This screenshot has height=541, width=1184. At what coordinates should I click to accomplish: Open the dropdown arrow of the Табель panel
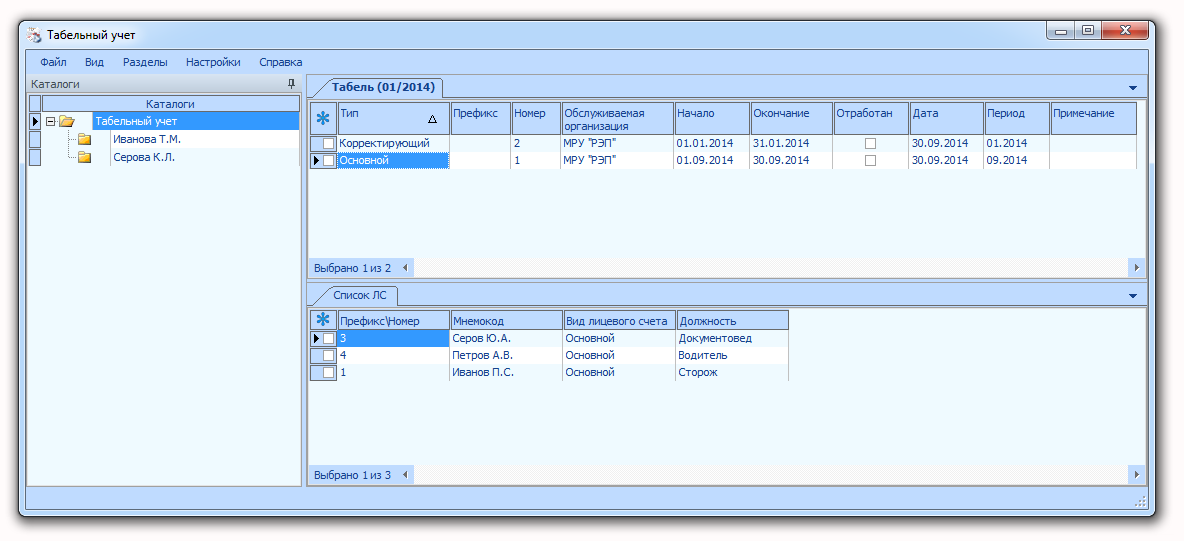[x=1133, y=88]
